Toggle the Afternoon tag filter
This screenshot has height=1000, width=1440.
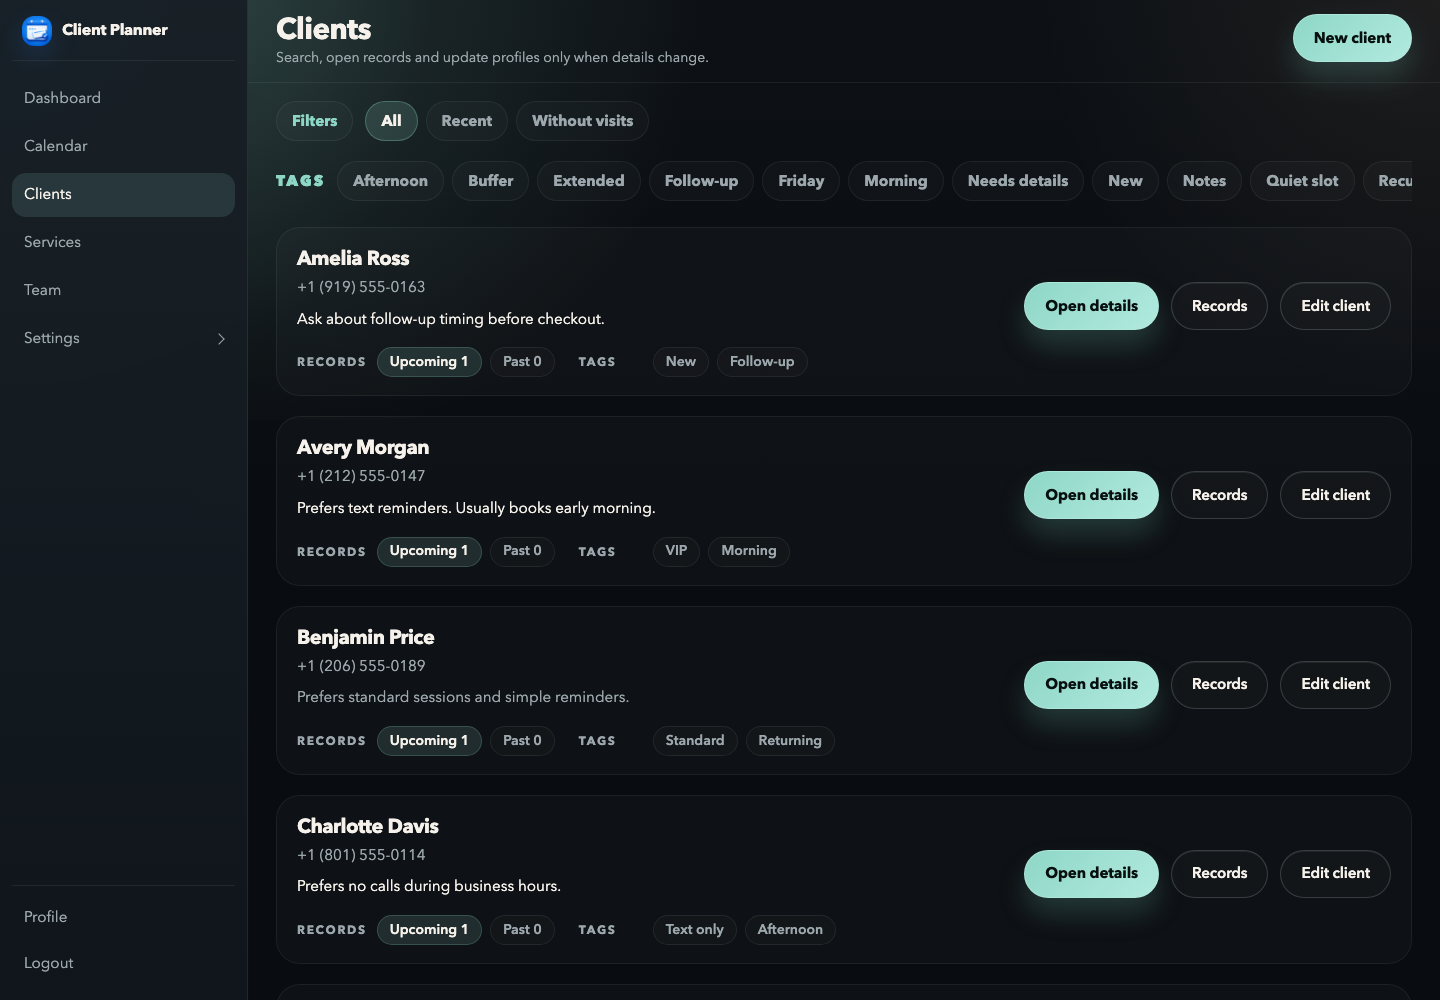click(390, 181)
